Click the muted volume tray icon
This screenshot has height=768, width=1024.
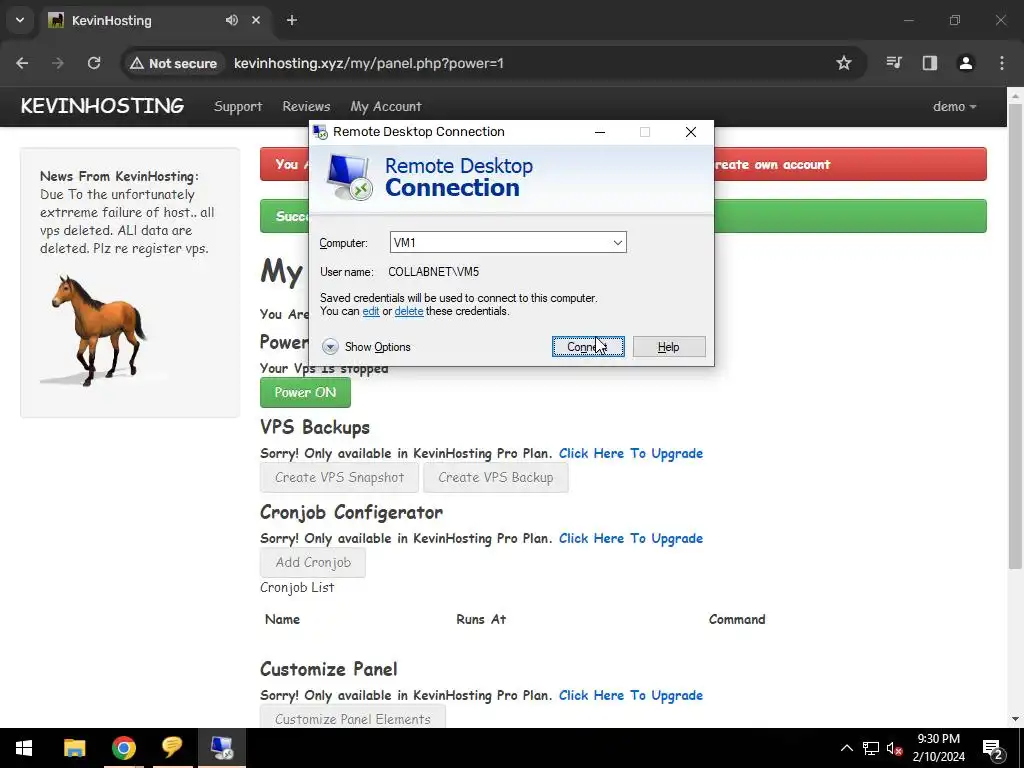(x=894, y=748)
